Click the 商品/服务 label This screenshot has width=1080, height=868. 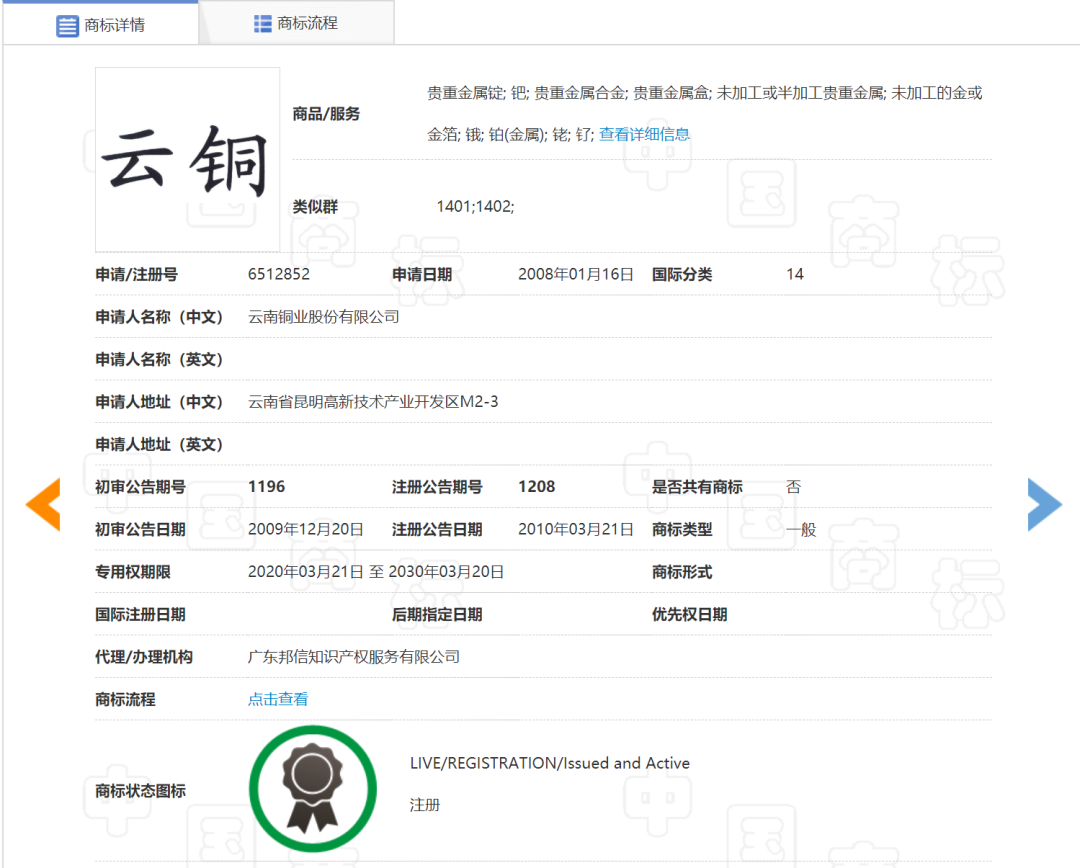click(326, 114)
